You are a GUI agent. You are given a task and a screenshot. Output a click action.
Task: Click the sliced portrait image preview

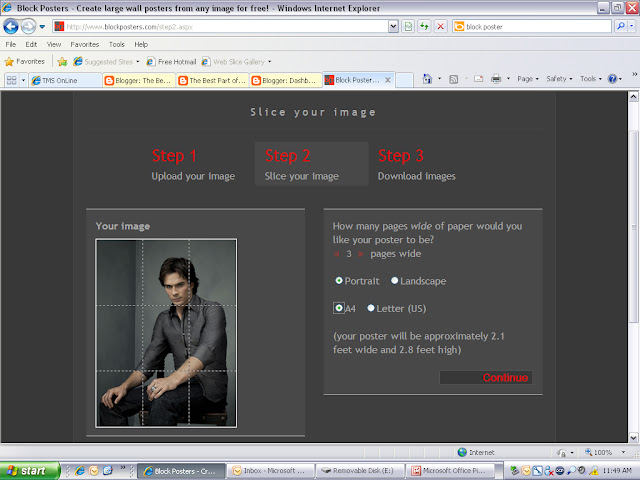(x=166, y=333)
